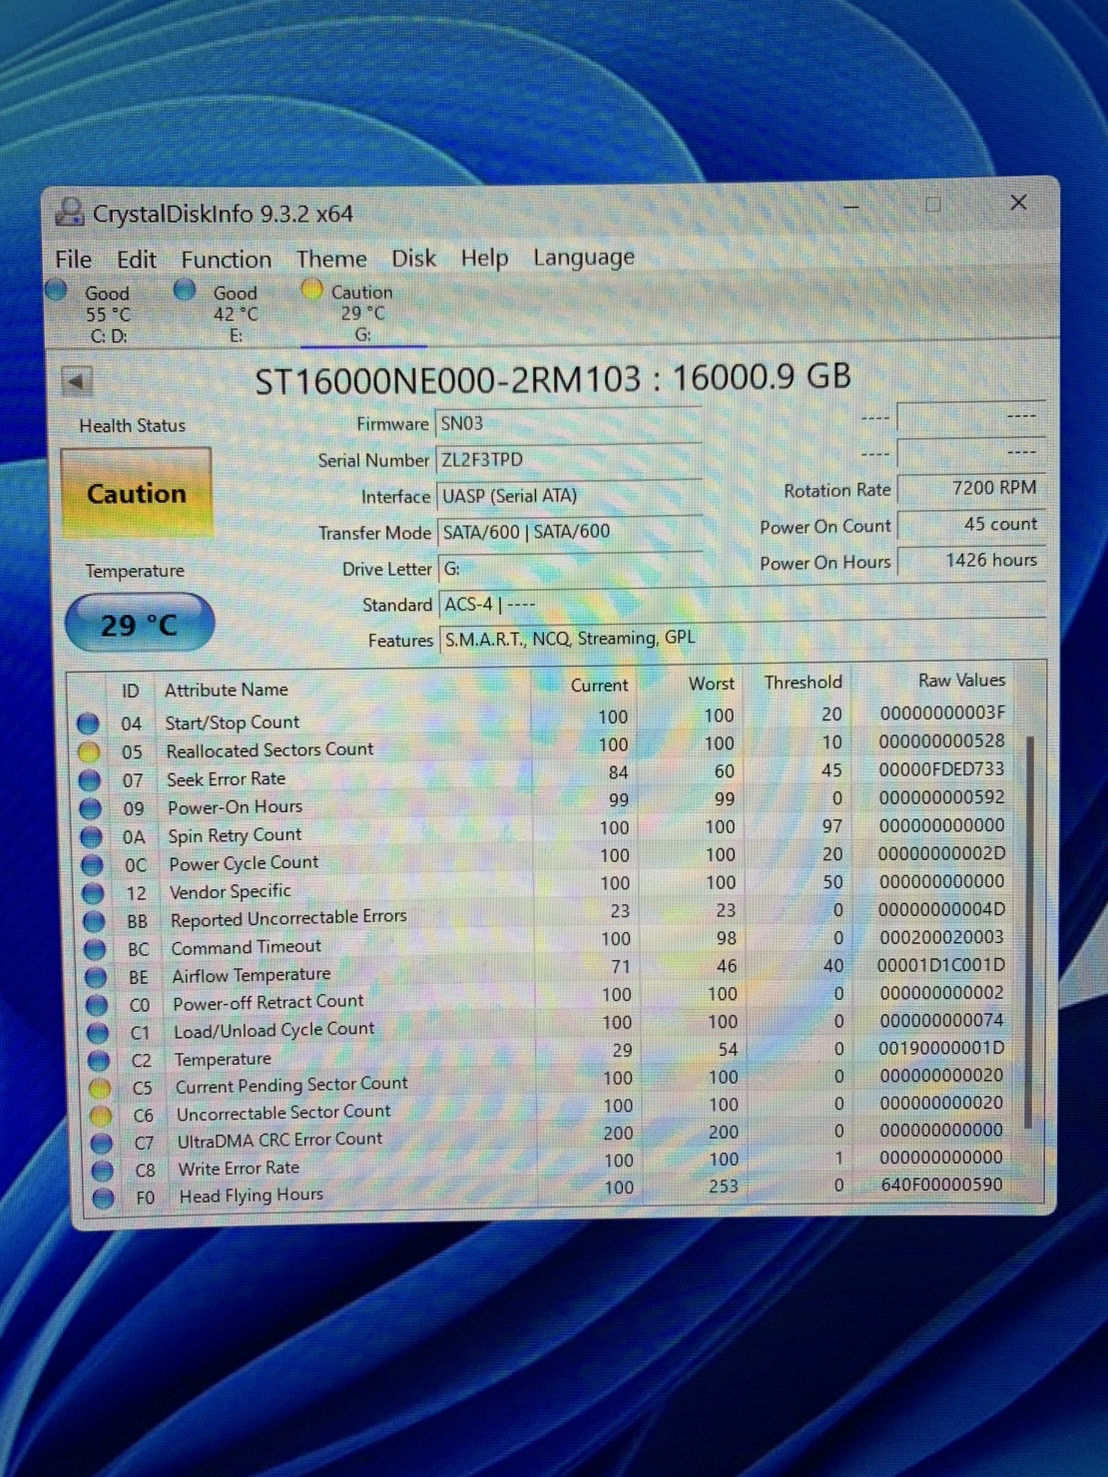Click status icon for Spin Retry Count
Viewport: 1108px width, 1477px height.
pos(92,837)
